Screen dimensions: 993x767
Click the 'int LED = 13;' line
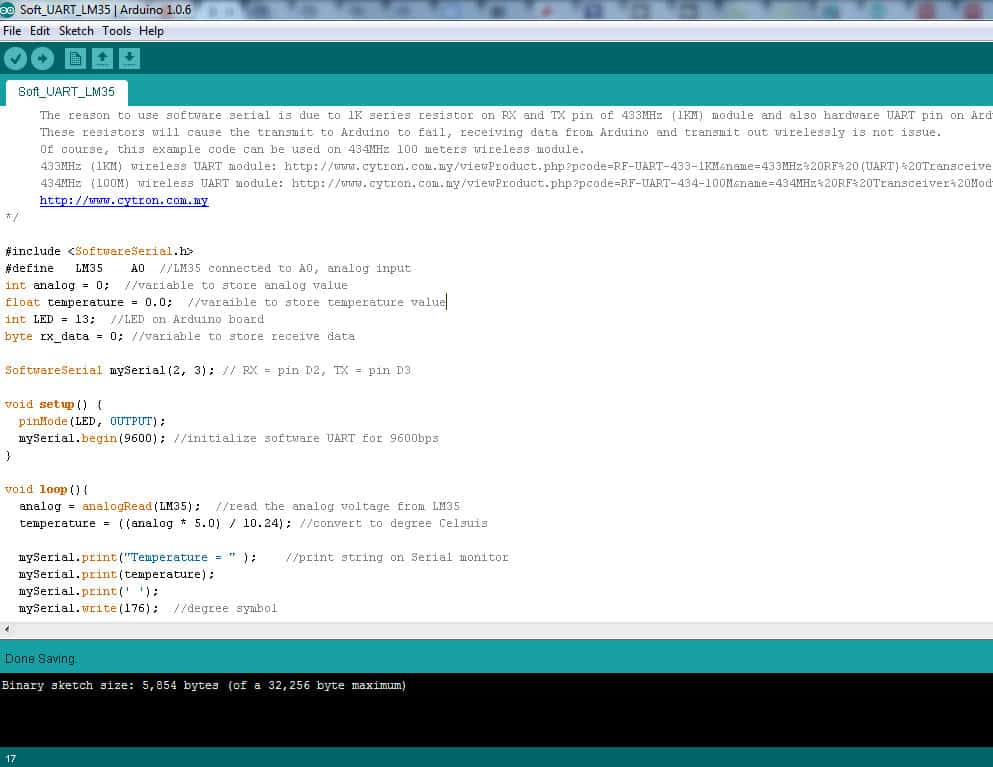pyautogui.click(x=134, y=320)
